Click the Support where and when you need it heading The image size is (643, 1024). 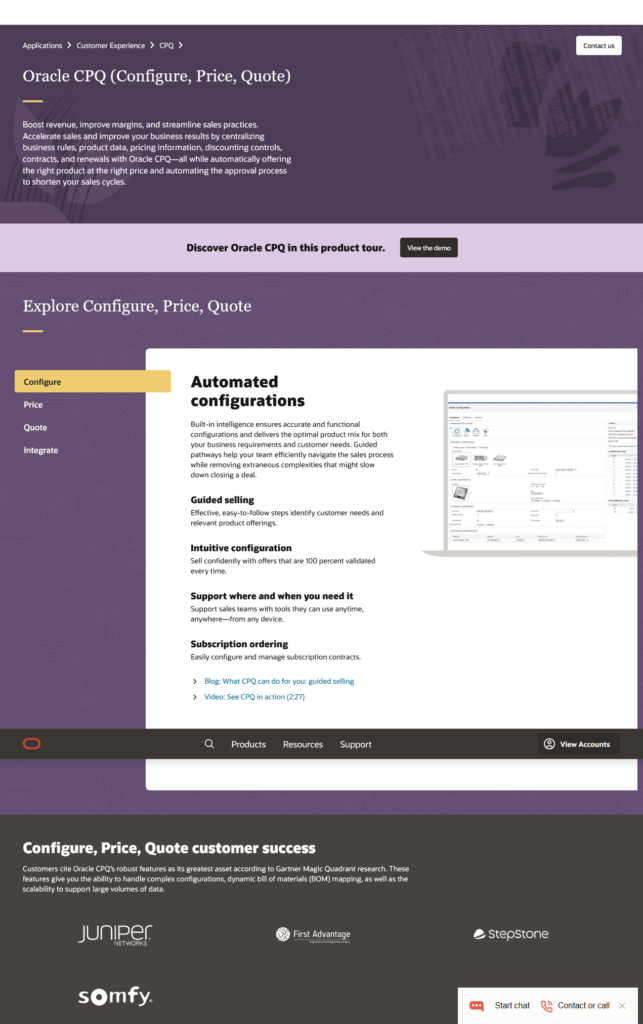point(272,596)
